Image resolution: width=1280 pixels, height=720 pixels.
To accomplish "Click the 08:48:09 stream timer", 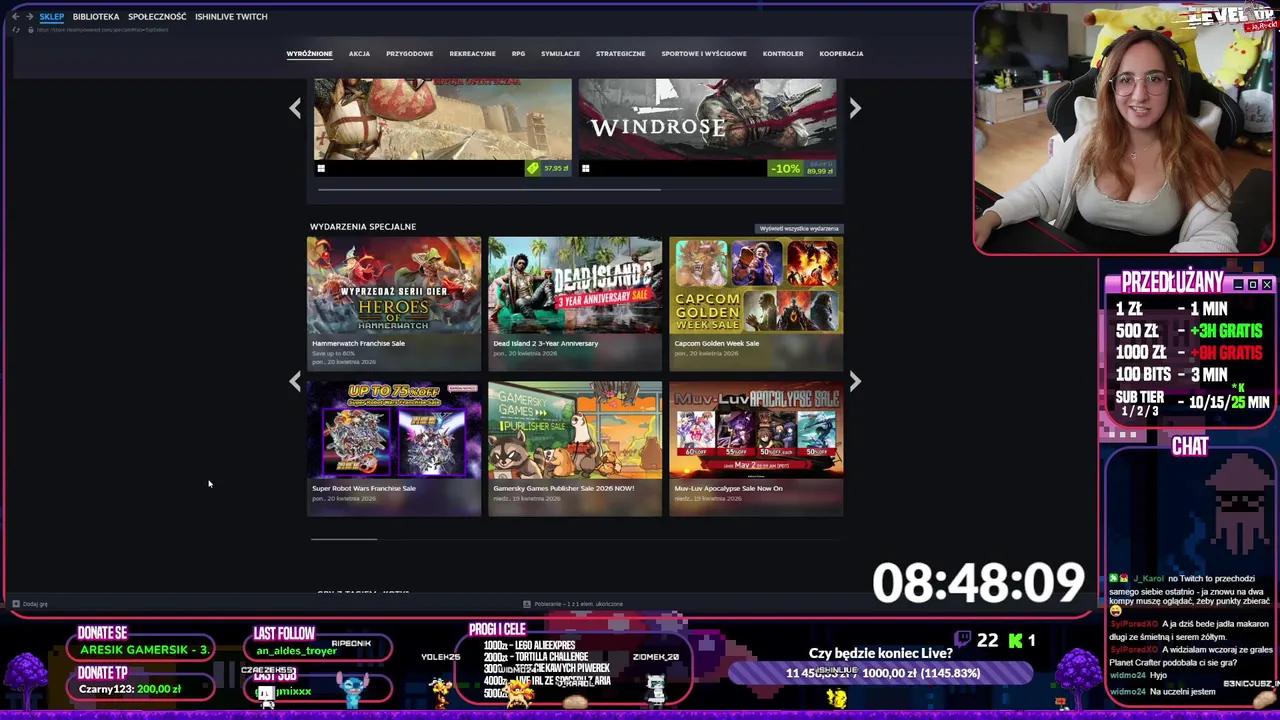I will click(978, 582).
